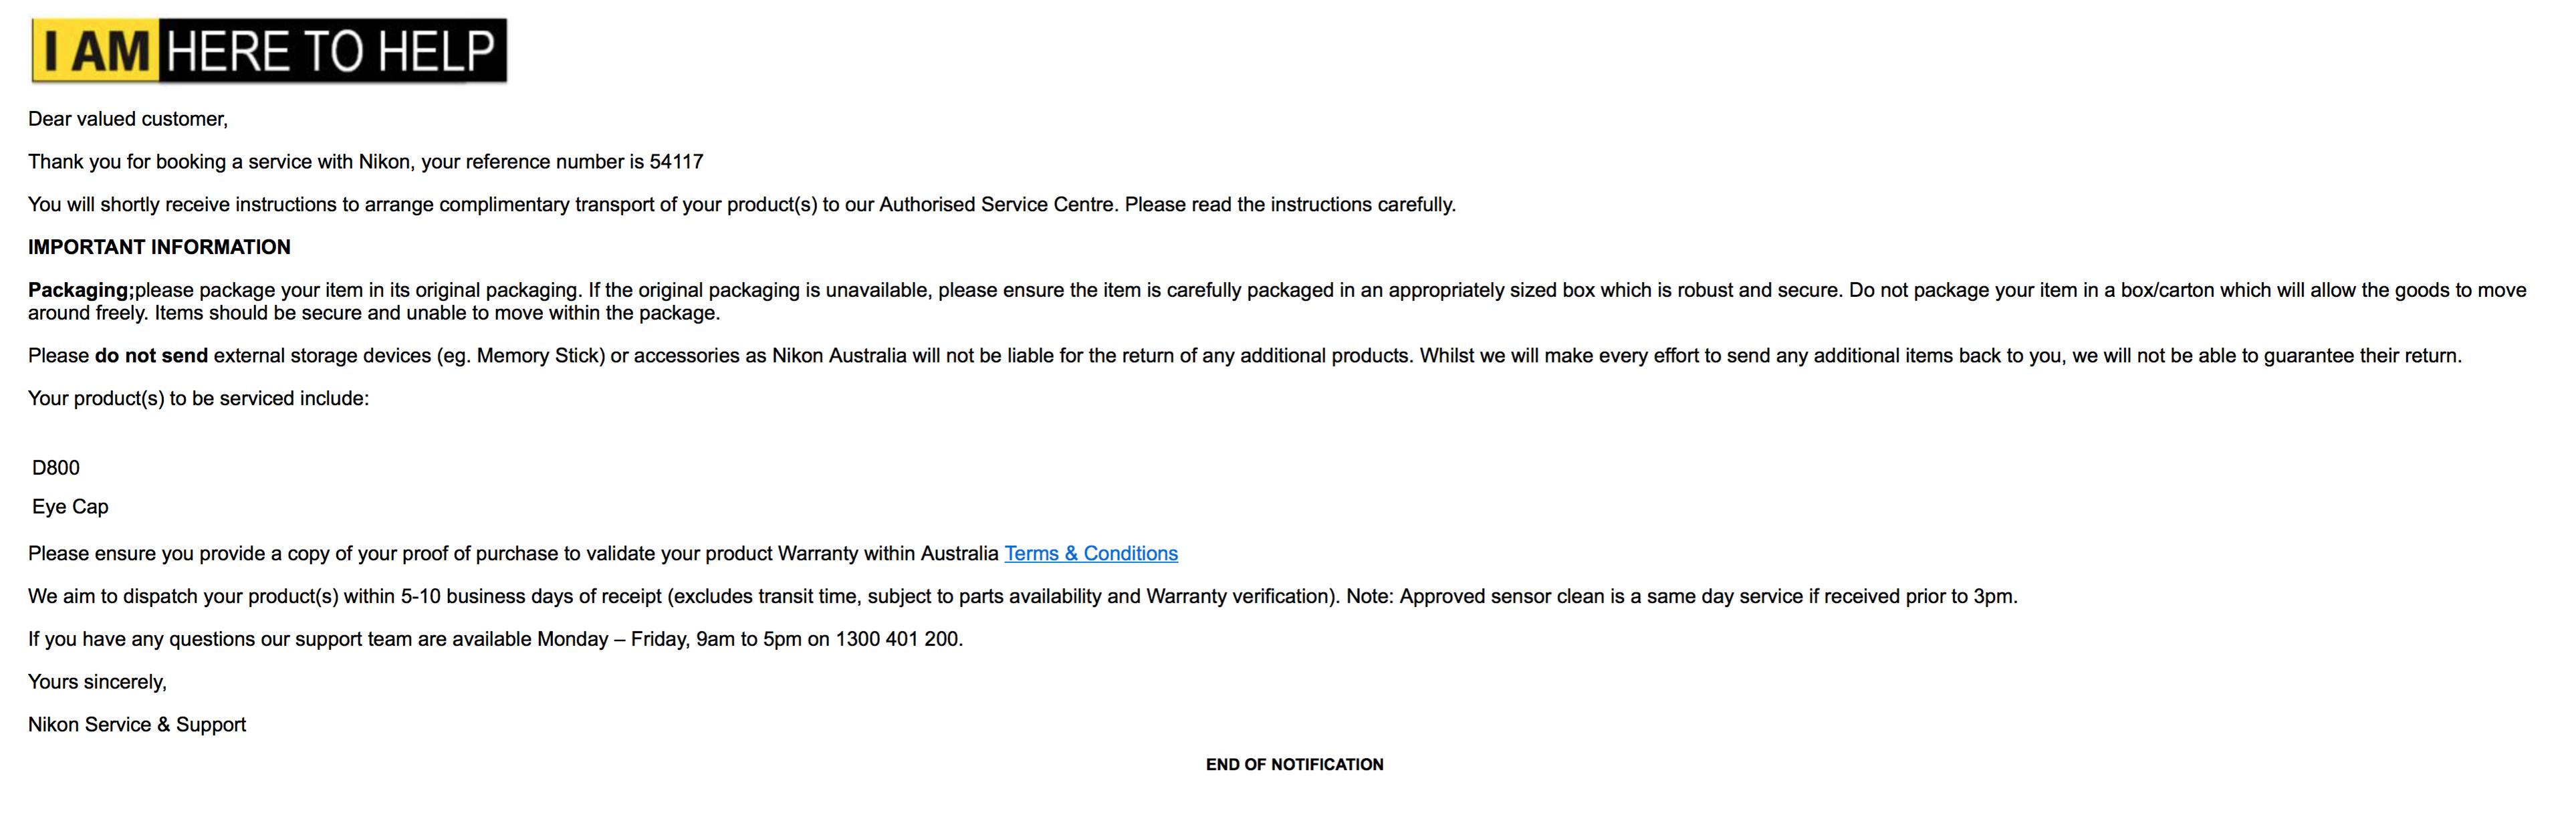Click the Nikon Service & Support signature
The width and height of the screenshot is (2576, 817).
[x=137, y=725]
